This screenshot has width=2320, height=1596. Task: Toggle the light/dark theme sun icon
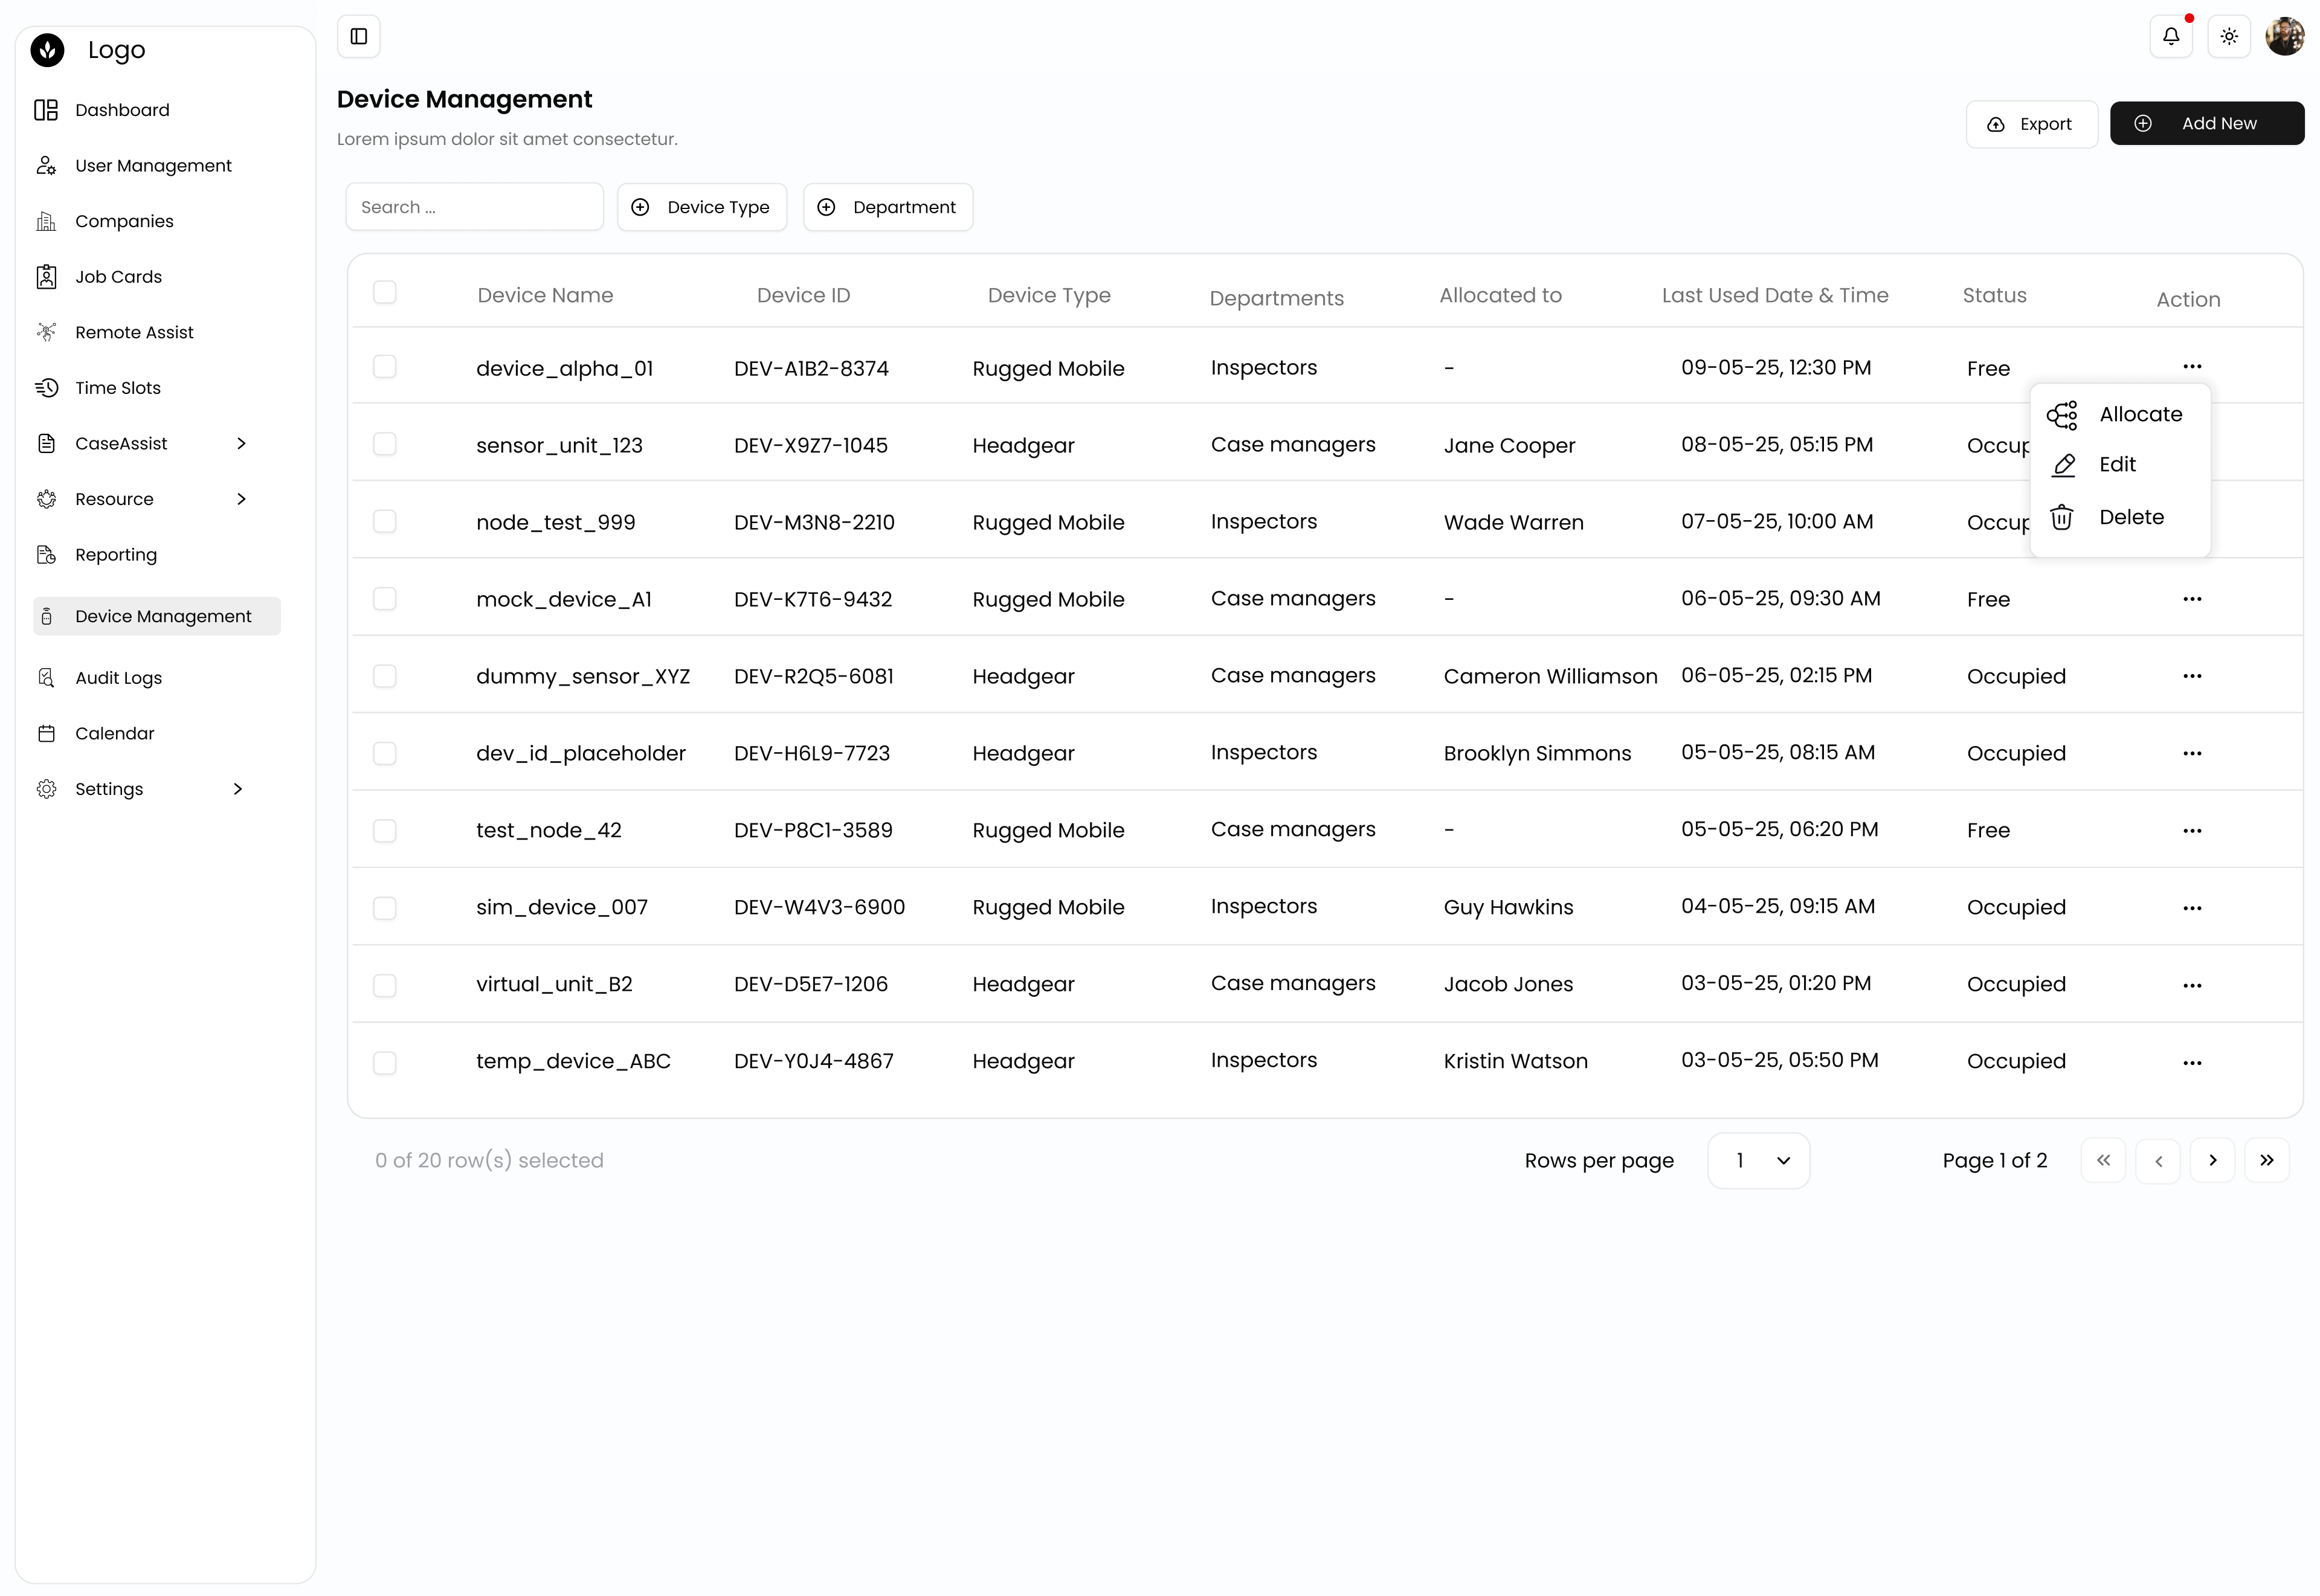[x=2228, y=37]
